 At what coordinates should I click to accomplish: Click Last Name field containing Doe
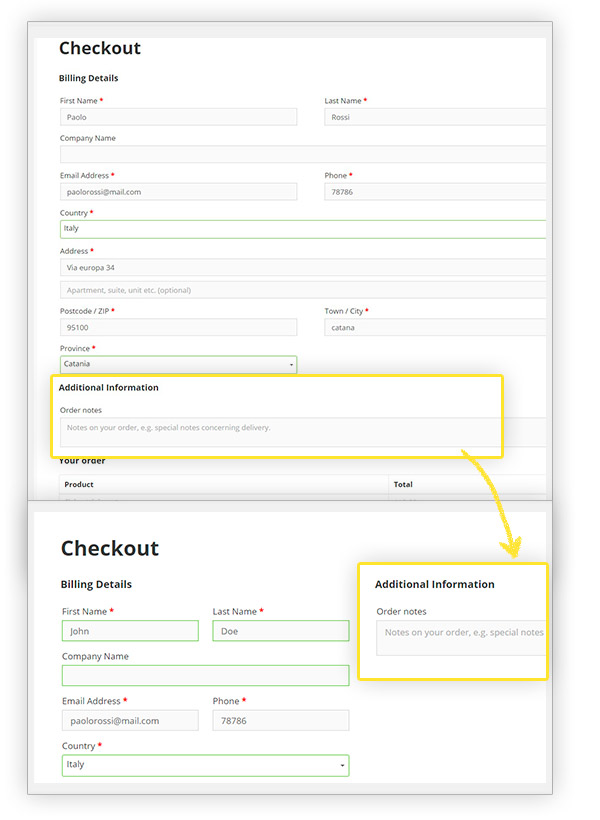(280, 631)
